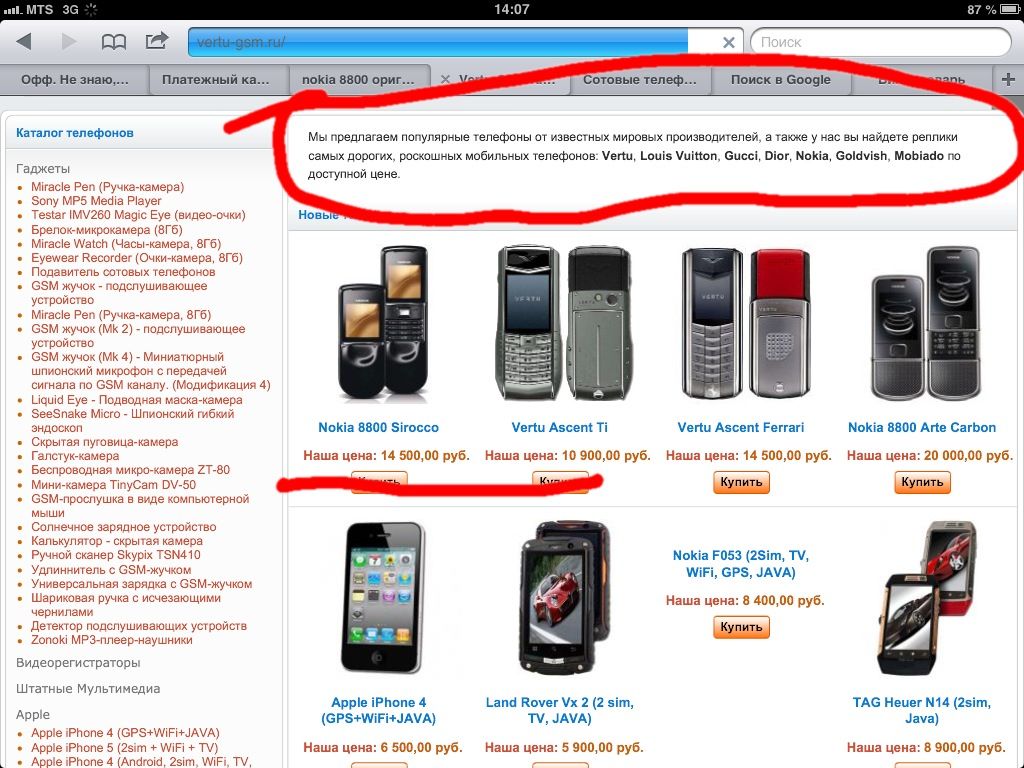Click Купить under Nokia 8800 Arte Carbon

tap(922, 482)
